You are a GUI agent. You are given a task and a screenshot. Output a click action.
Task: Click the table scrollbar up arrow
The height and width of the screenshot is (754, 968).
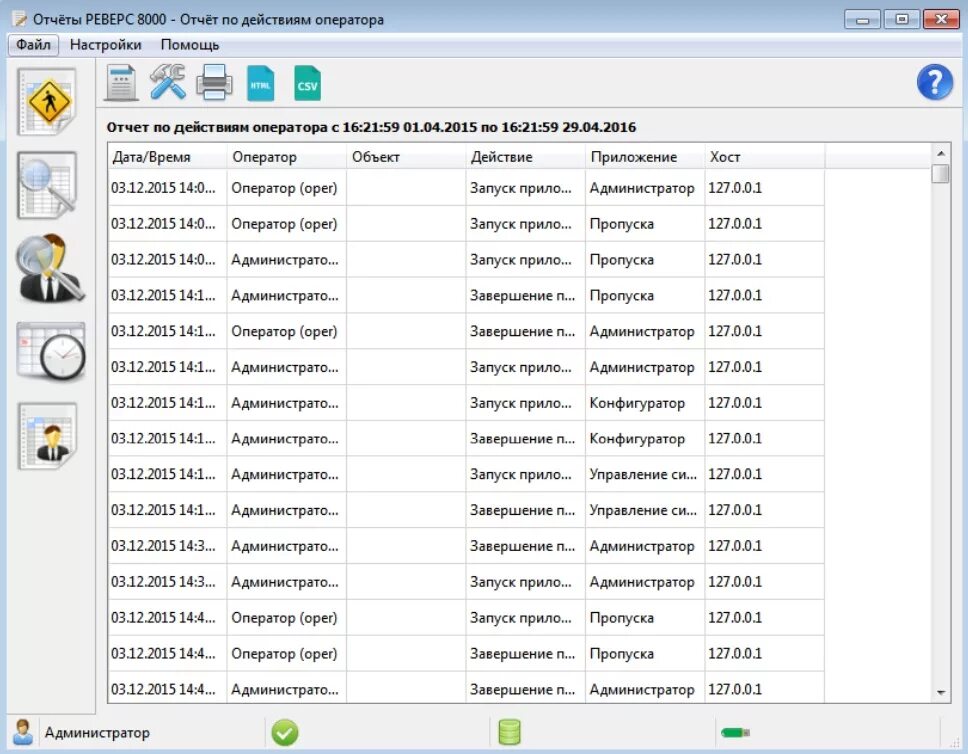[x=940, y=153]
